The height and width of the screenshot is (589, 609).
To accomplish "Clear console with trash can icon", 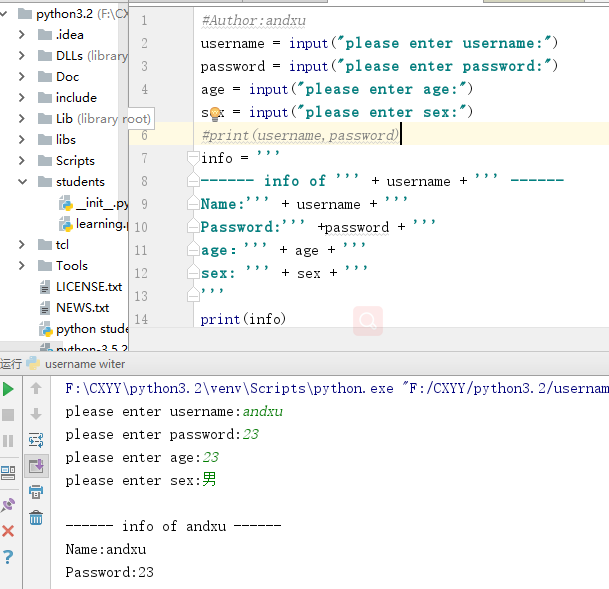I will point(36,518).
